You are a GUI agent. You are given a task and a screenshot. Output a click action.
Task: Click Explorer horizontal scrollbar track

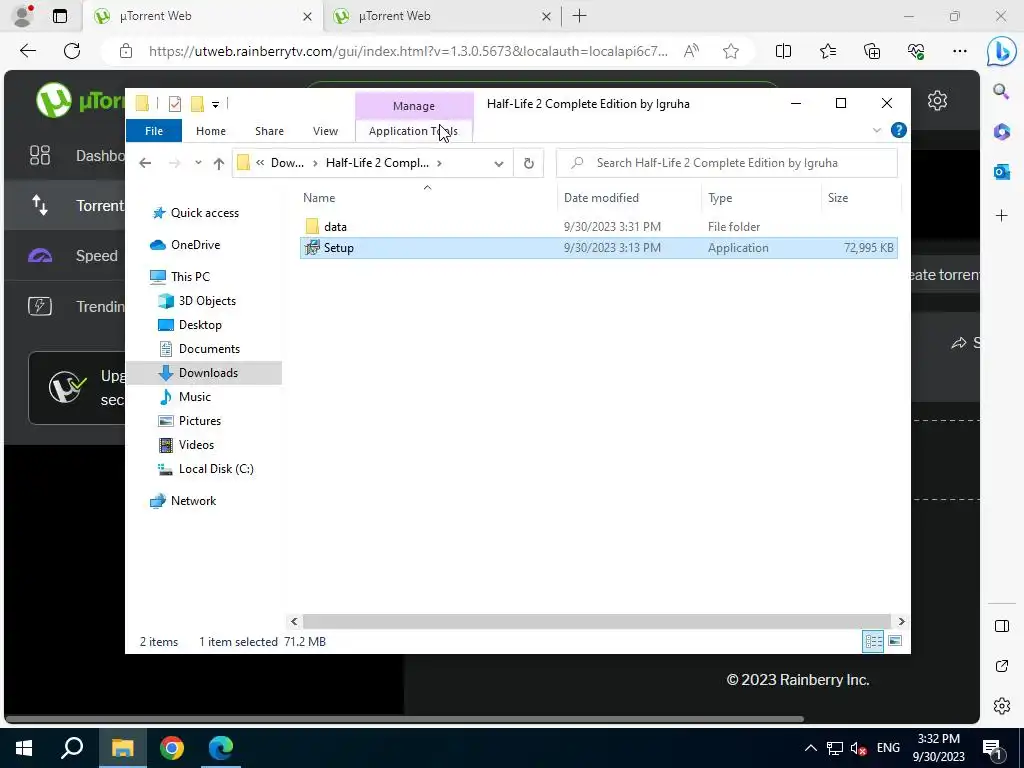596,621
